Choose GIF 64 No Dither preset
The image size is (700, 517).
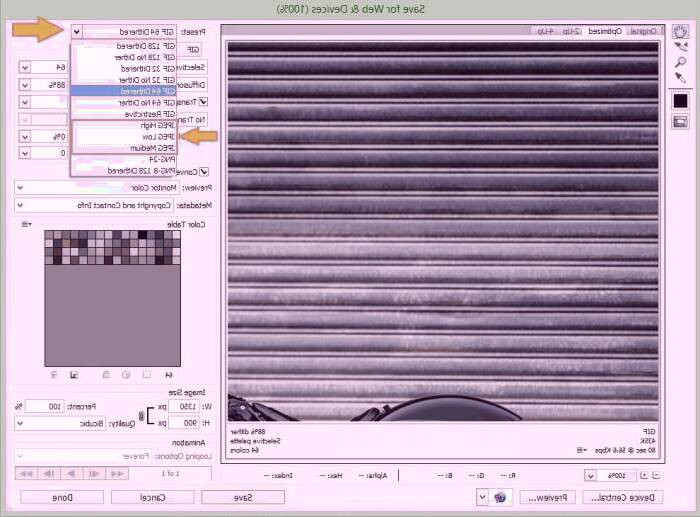[123, 103]
